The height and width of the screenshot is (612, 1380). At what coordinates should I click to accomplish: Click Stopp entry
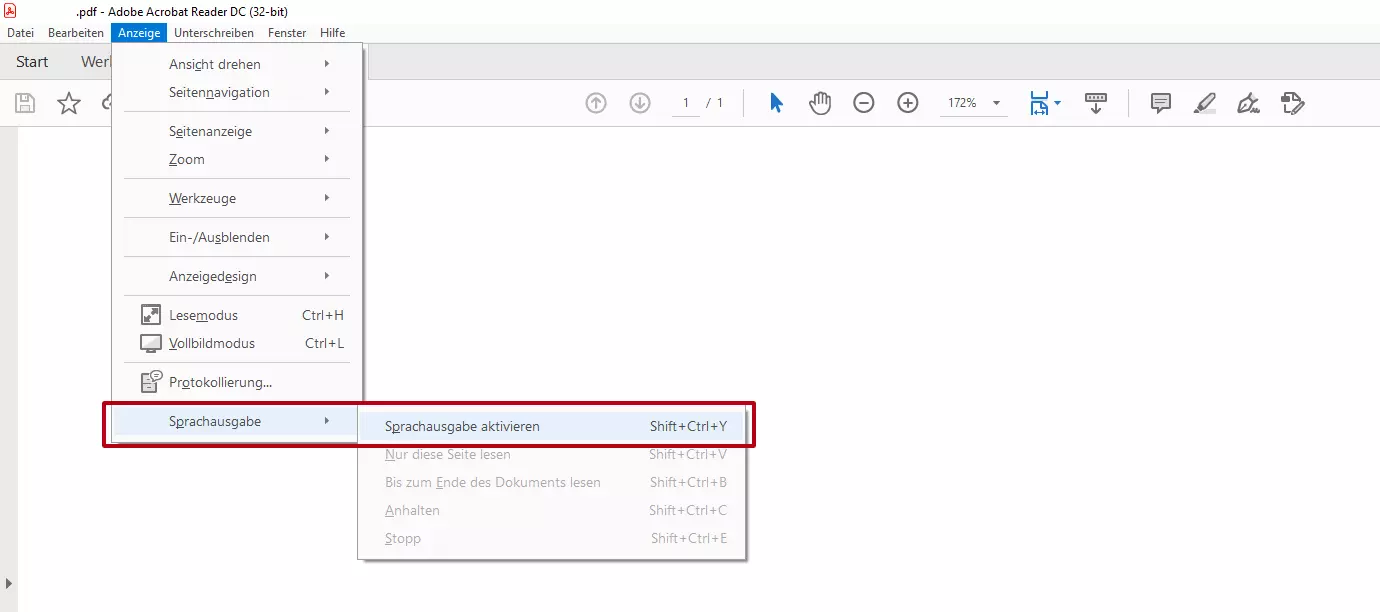552,538
